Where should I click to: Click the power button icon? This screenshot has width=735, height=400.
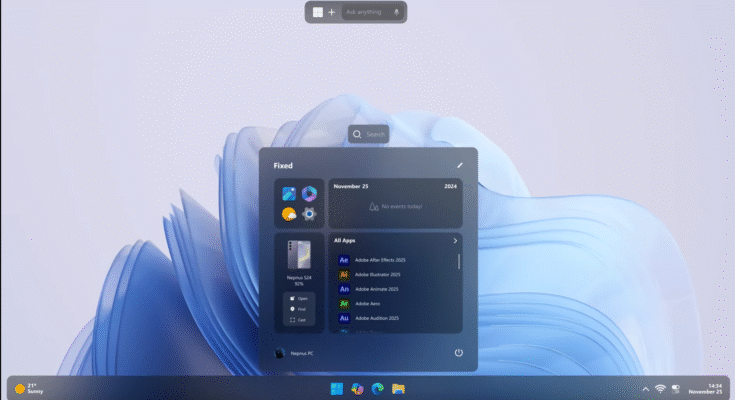458,353
